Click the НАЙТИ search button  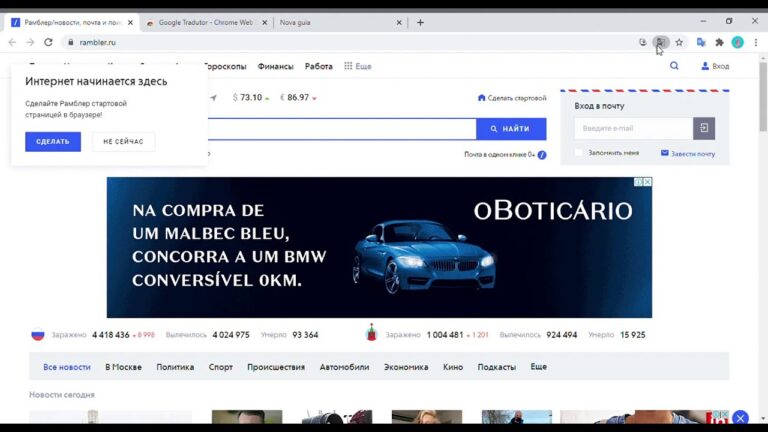pyautogui.click(x=511, y=129)
